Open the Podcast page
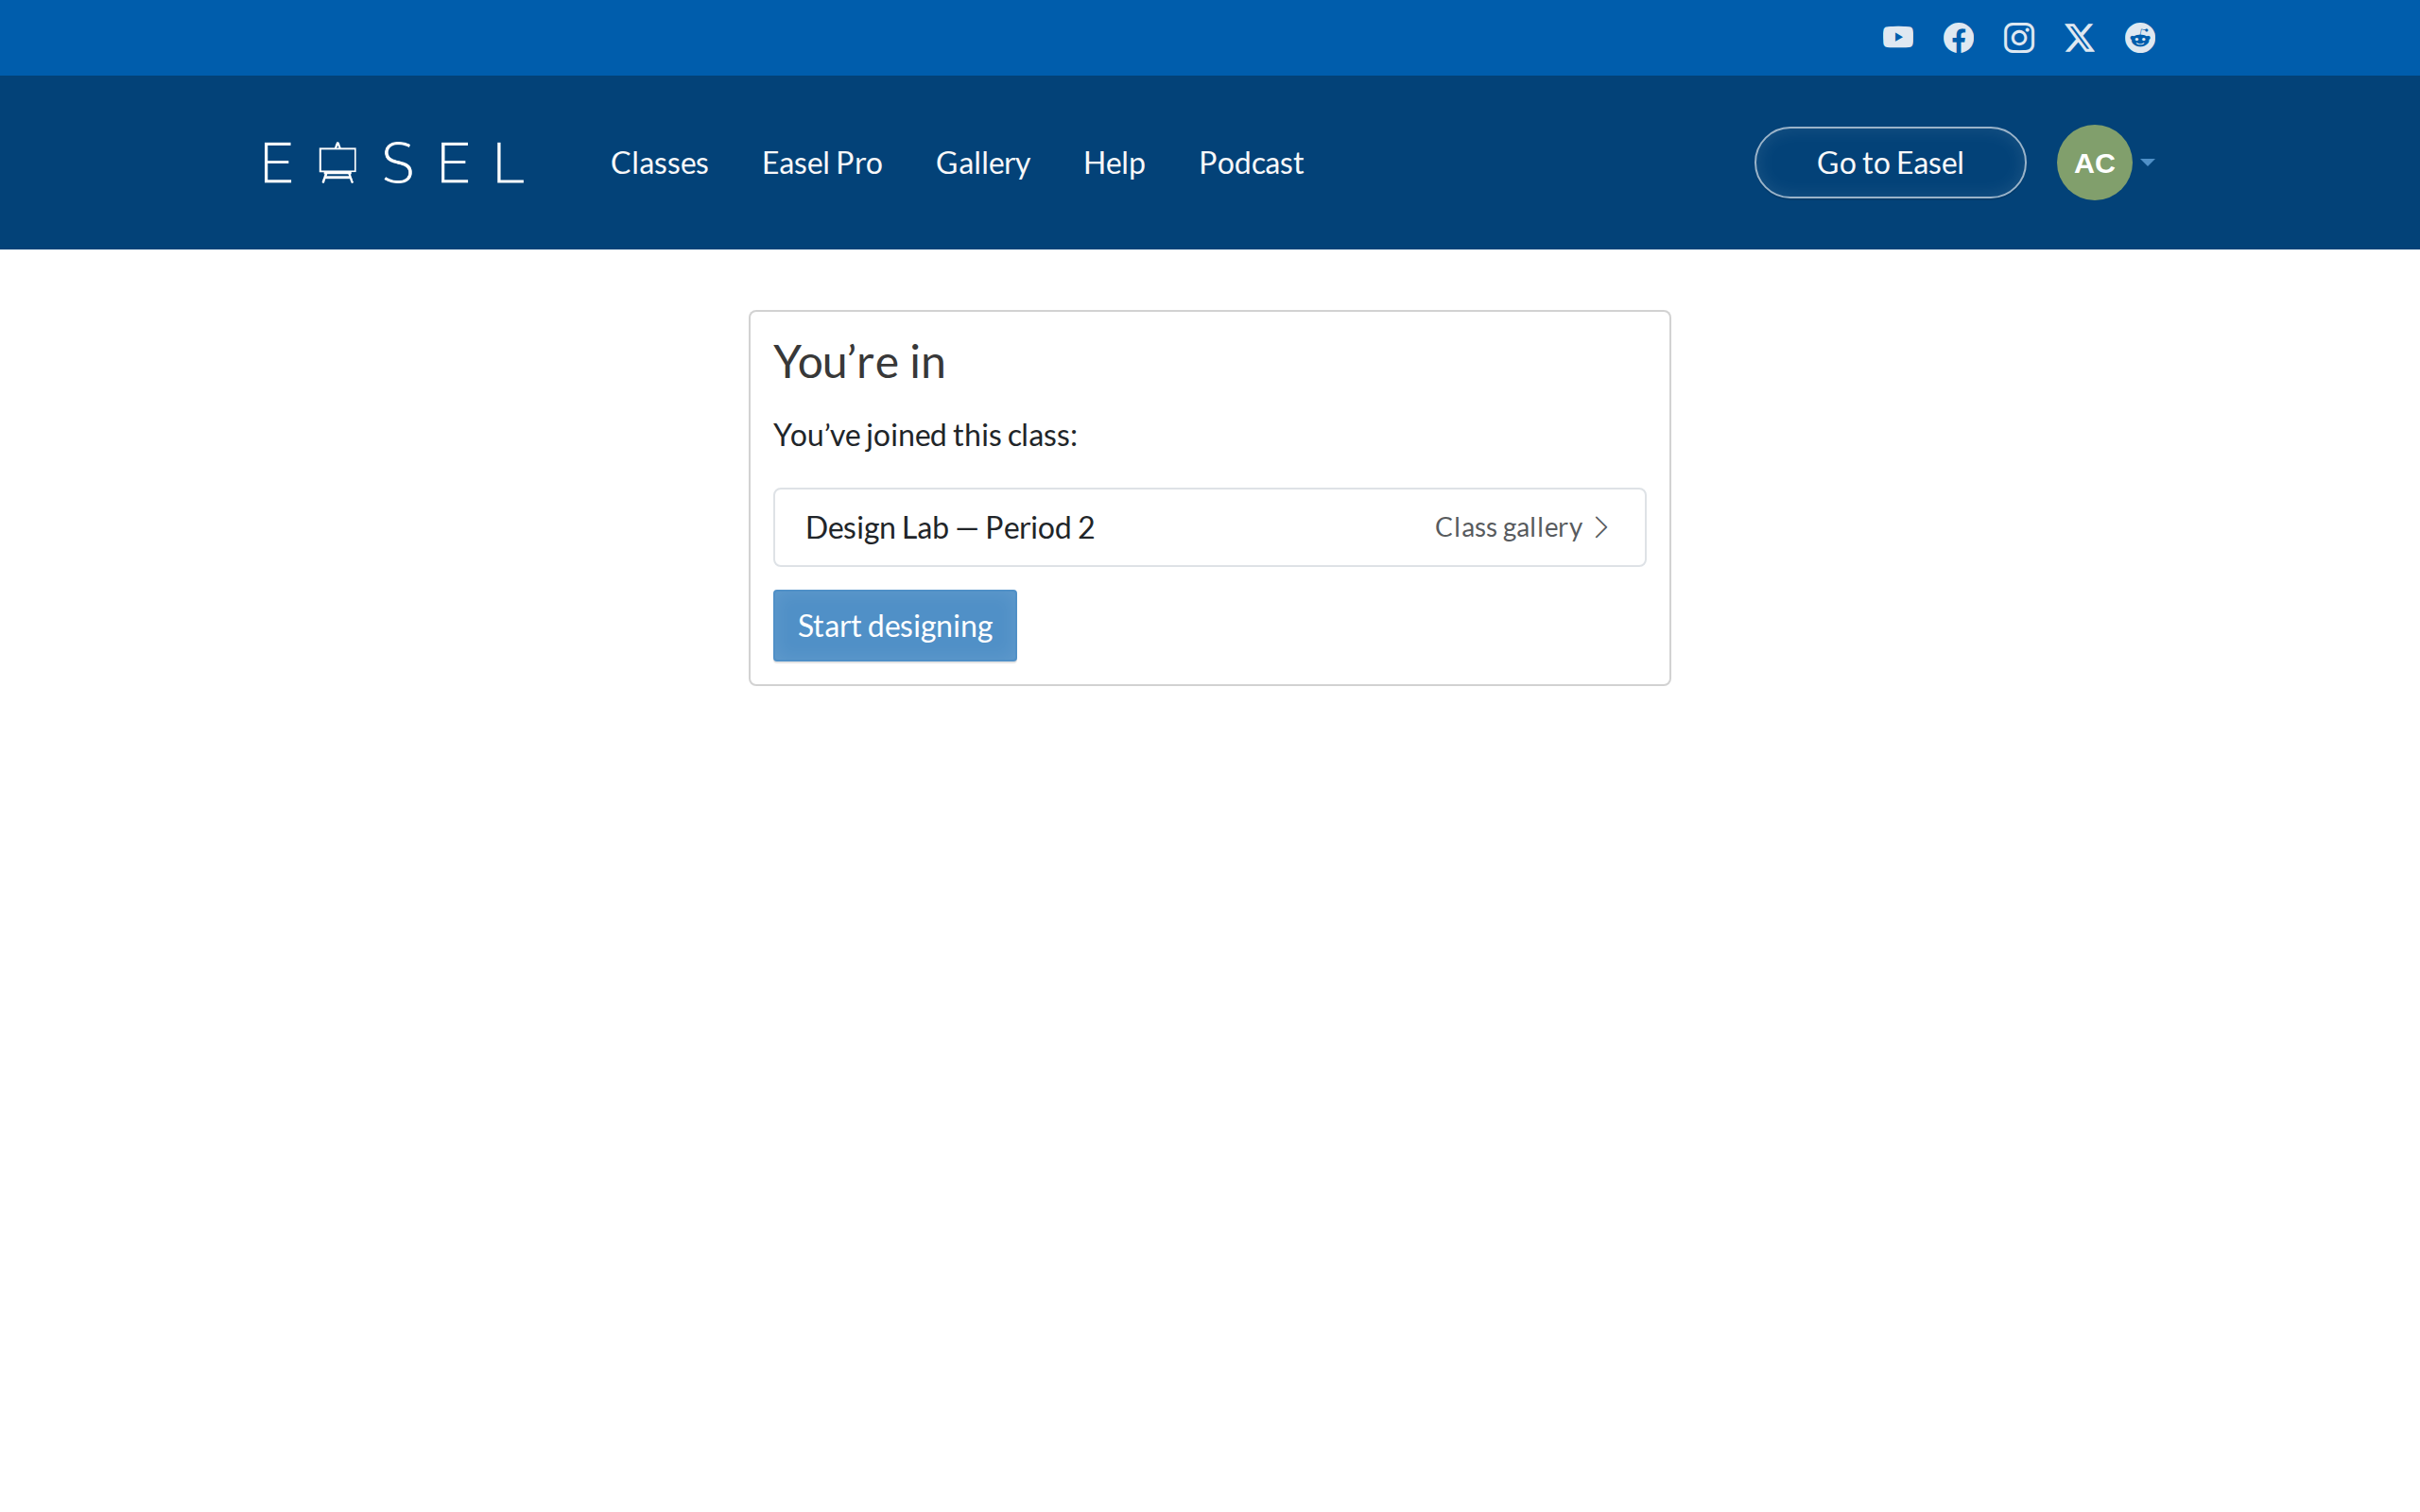Viewport: 2420px width, 1512px height. point(1251,163)
